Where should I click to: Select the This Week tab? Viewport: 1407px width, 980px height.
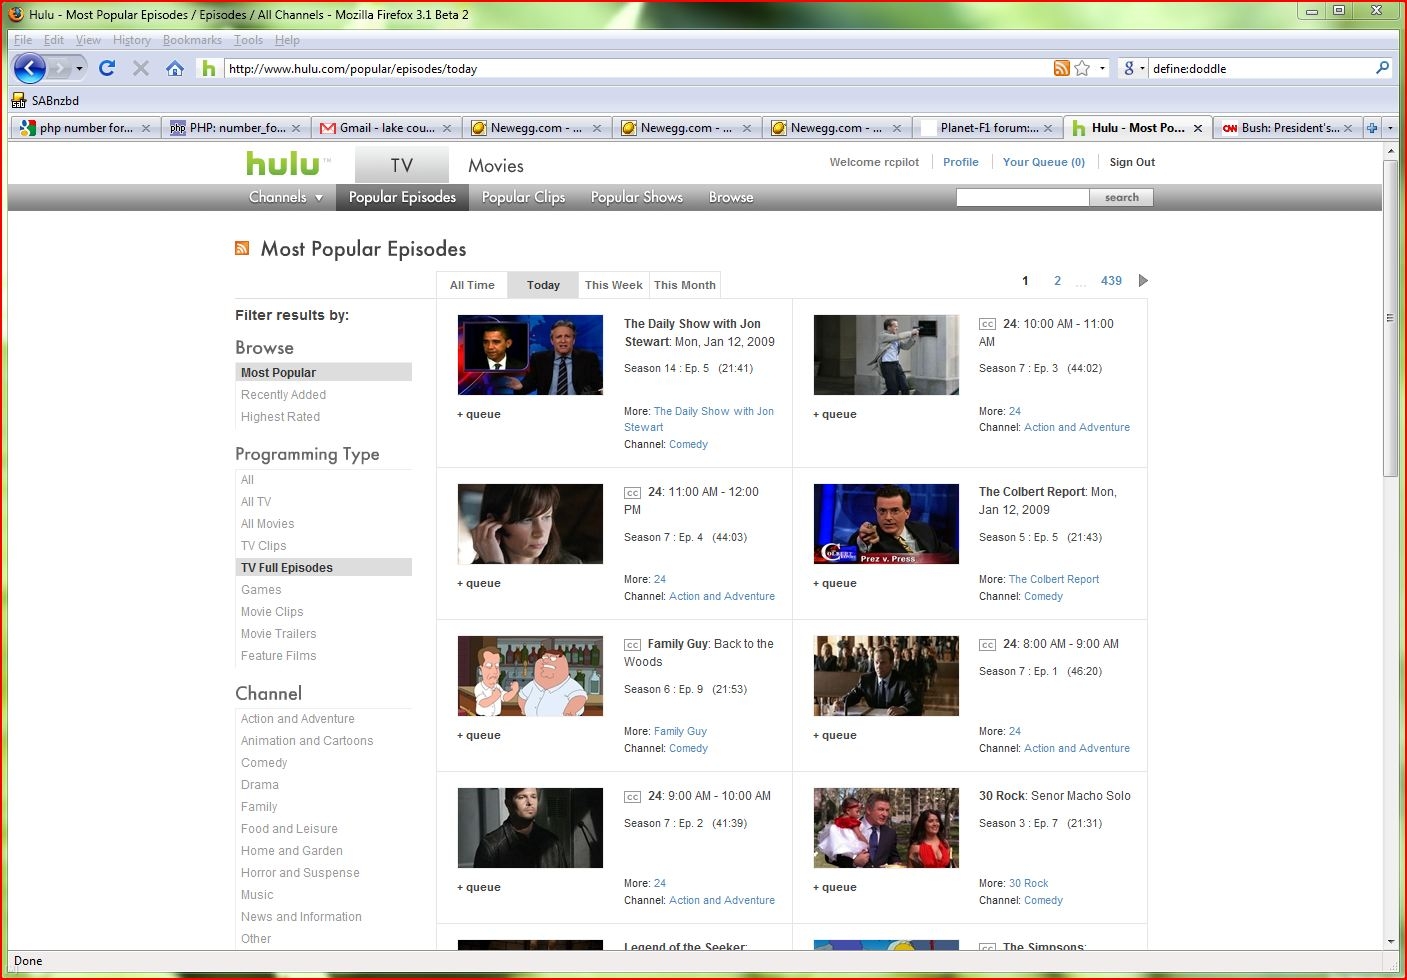tap(613, 285)
